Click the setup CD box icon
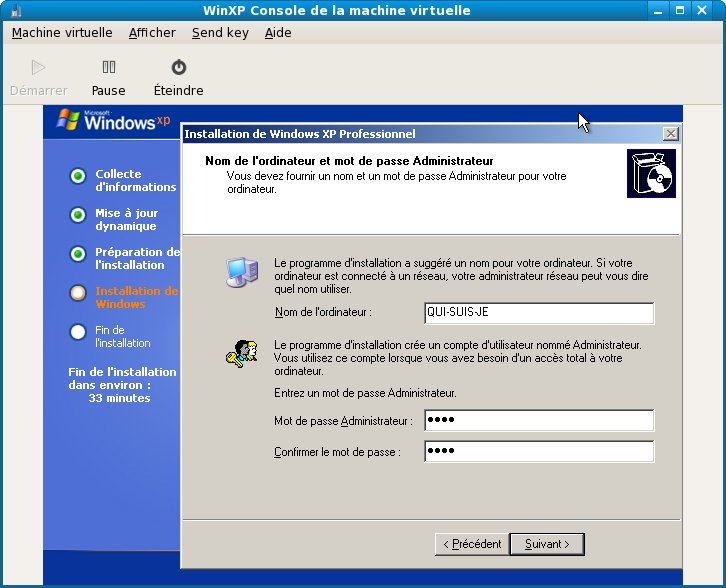This screenshot has height=588, width=726. pos(651,174)
